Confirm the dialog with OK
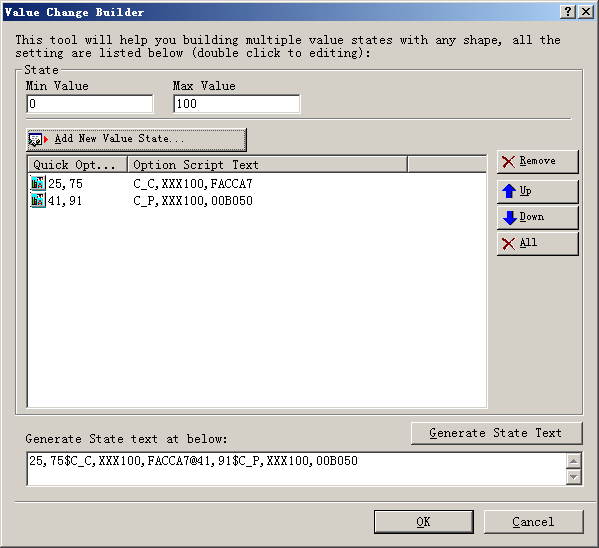 [424, 522]
